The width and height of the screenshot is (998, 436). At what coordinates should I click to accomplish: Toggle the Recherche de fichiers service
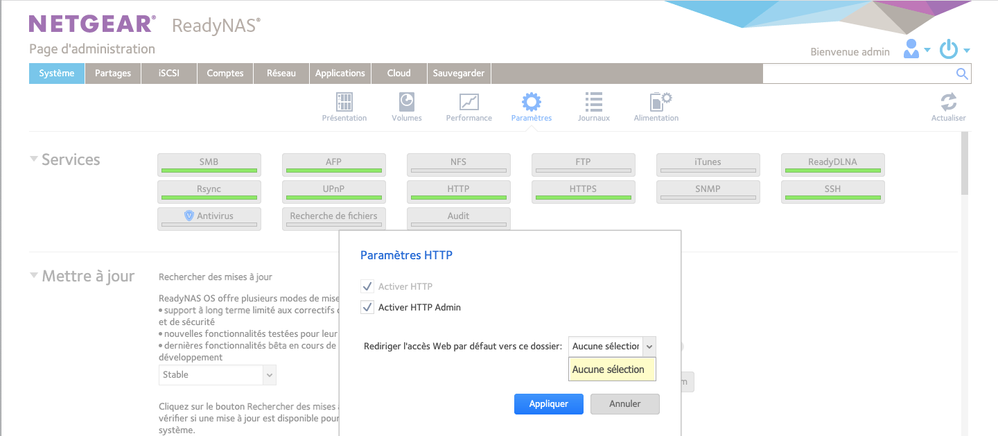click(x=334, y=218)
